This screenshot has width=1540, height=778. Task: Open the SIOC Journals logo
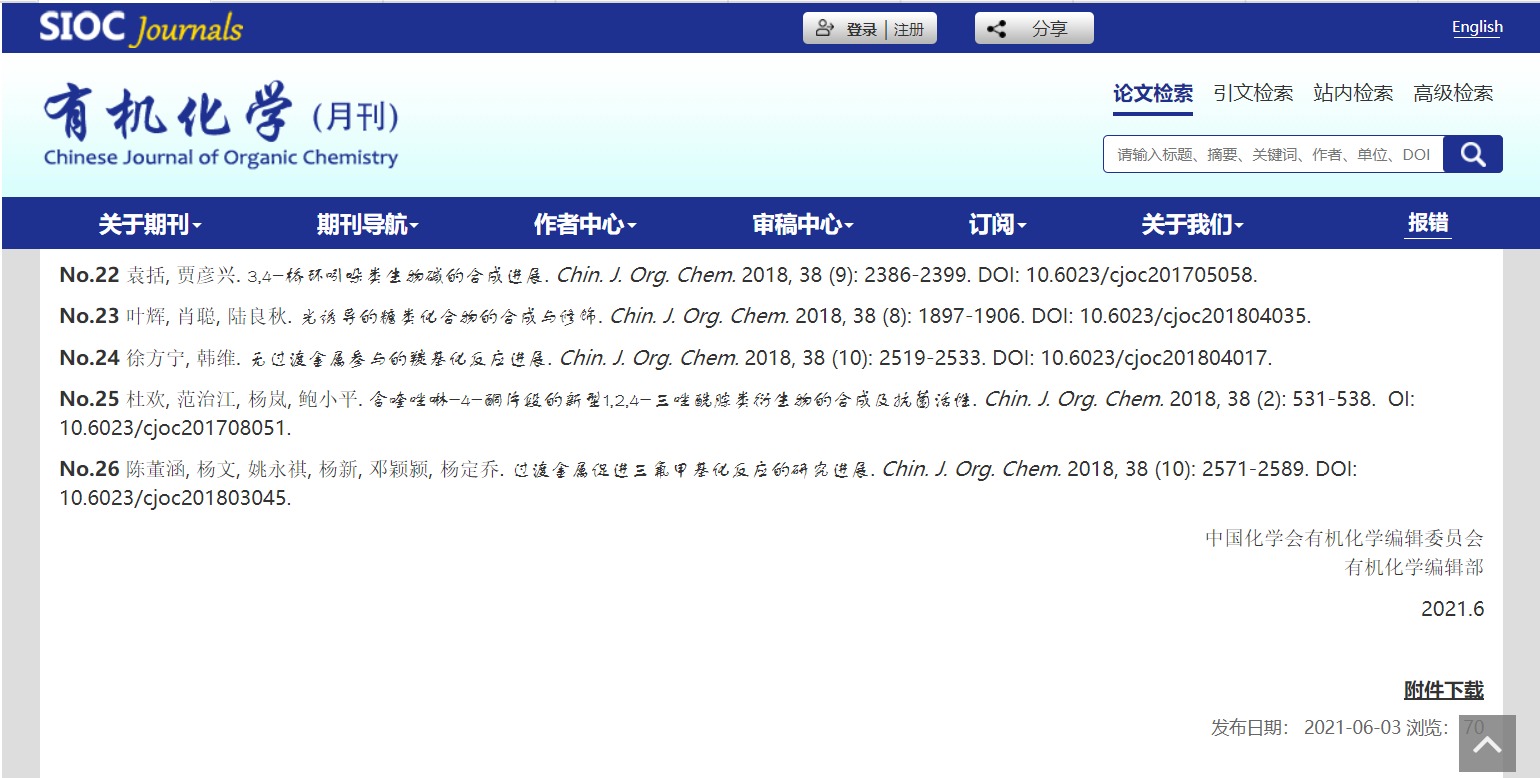(141, 28)
